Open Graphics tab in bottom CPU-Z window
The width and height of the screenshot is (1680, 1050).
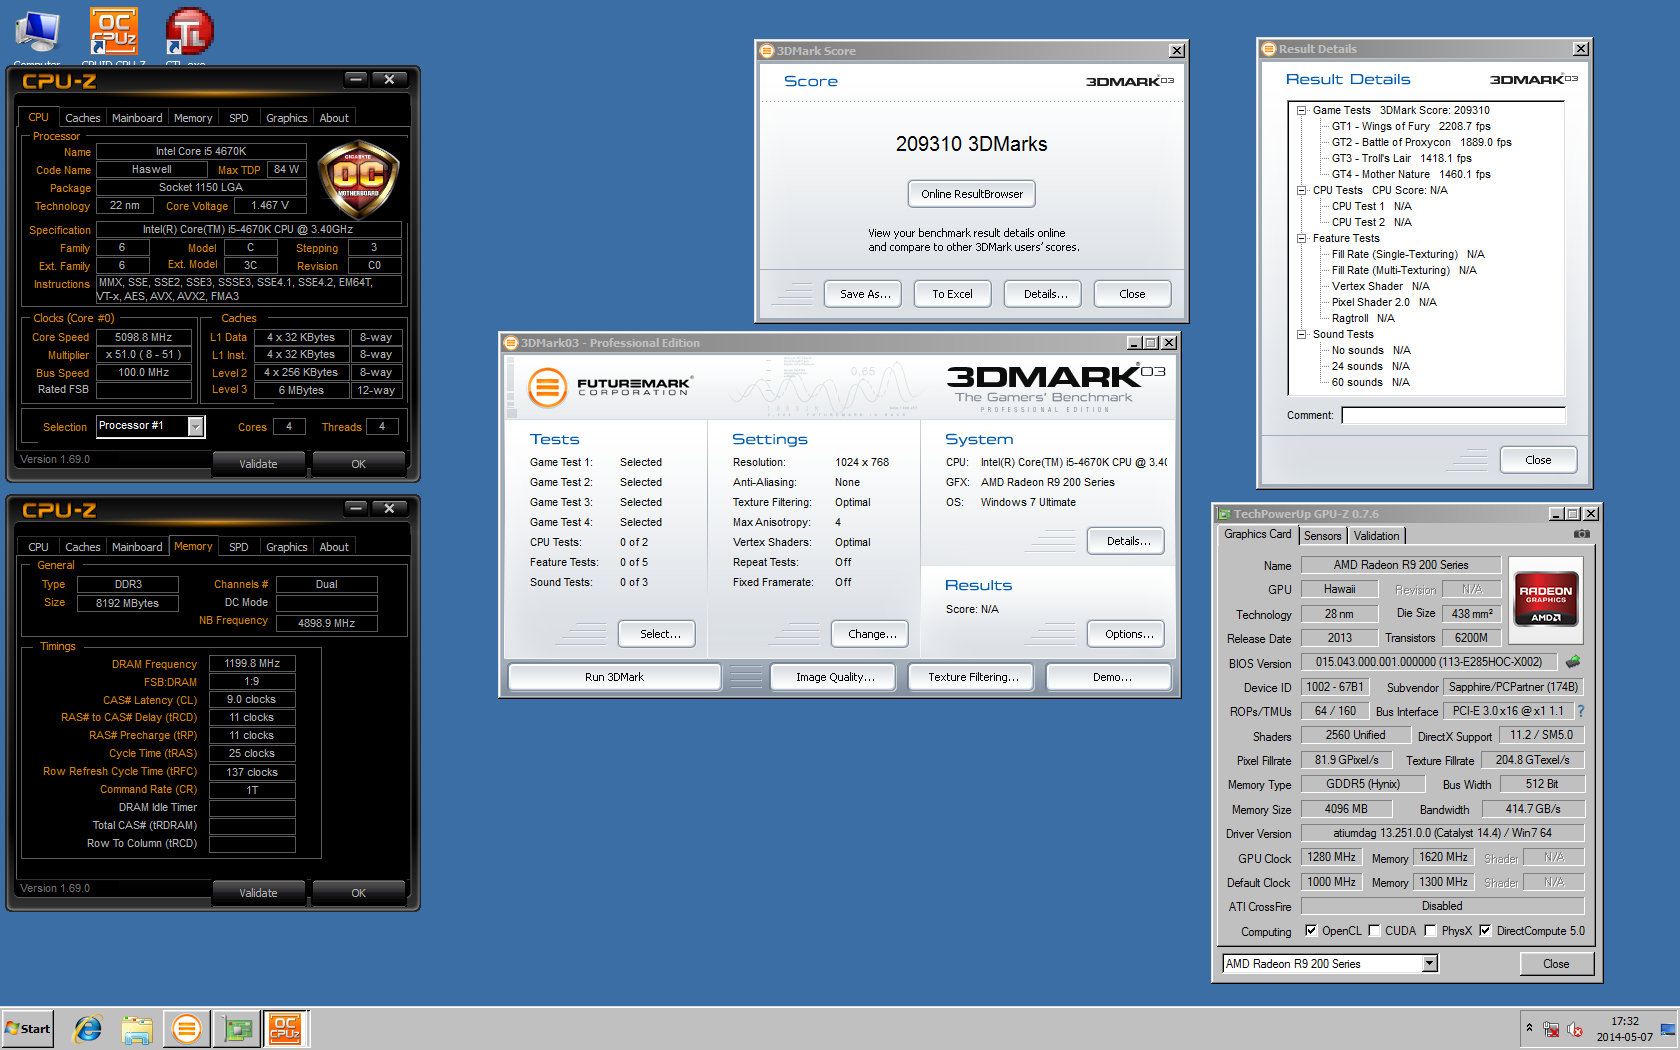coord(287,547)
